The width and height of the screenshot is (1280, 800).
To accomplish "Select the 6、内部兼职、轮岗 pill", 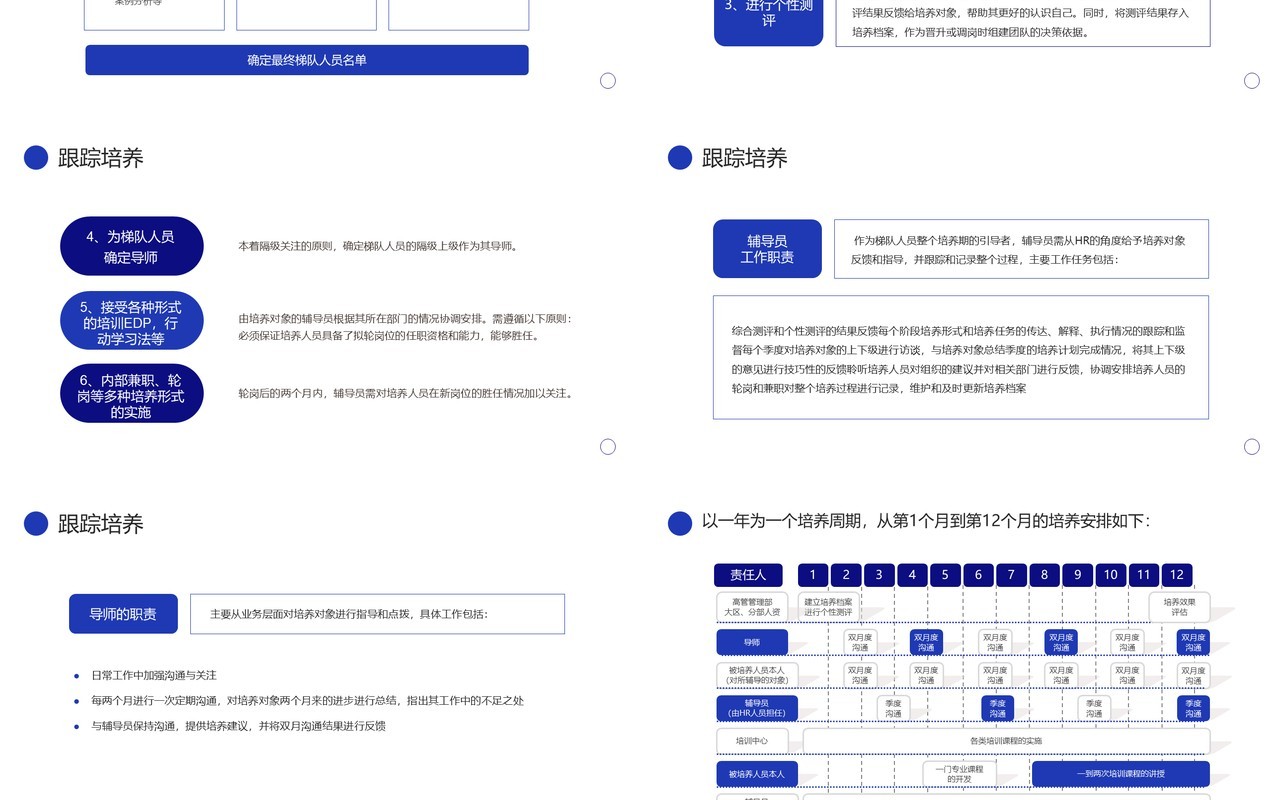I will (x=132, y=394).
